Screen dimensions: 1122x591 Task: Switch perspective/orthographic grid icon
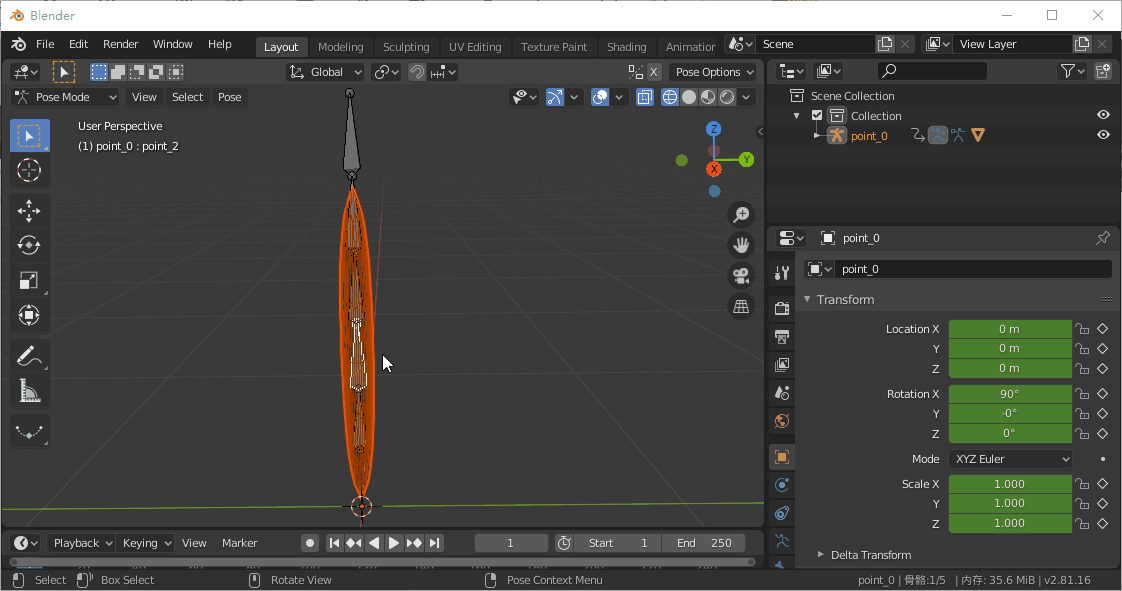(741, 307)
